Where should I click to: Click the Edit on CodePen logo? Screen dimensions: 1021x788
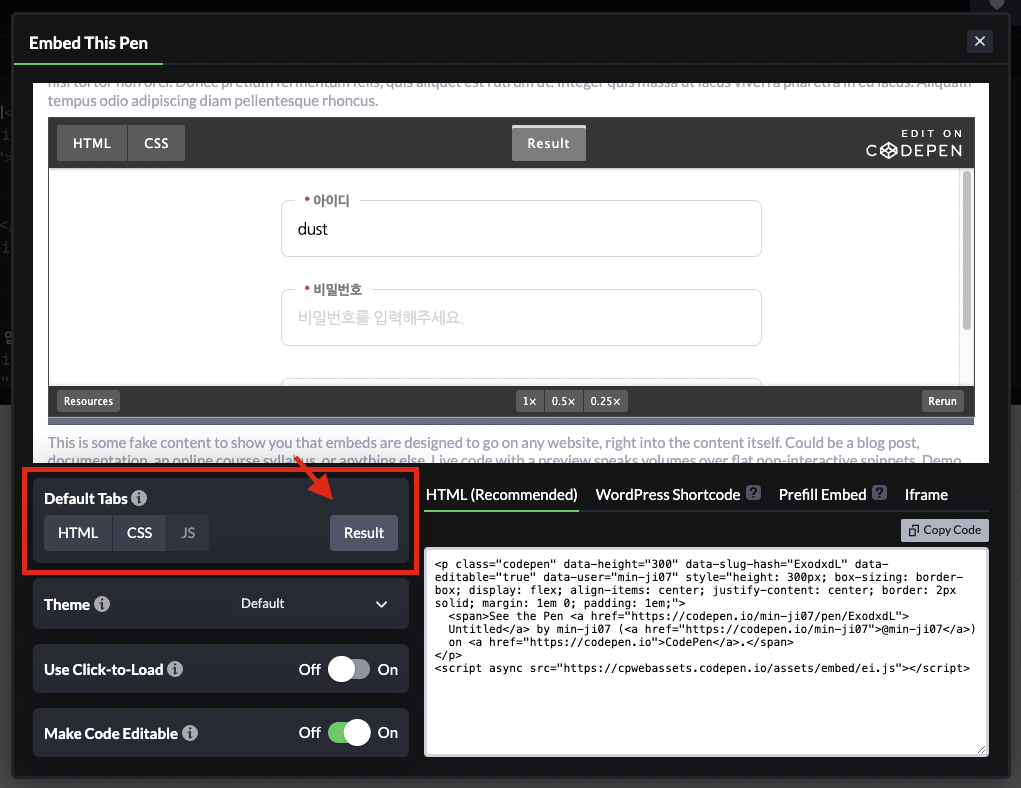pyautogui.click(x=914, y=143)
